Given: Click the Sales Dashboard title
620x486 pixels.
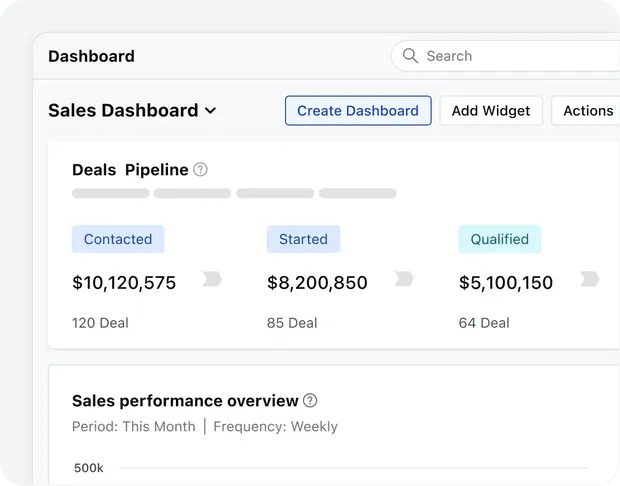Looking at the screenshot, I should click(x=123, y=110).
